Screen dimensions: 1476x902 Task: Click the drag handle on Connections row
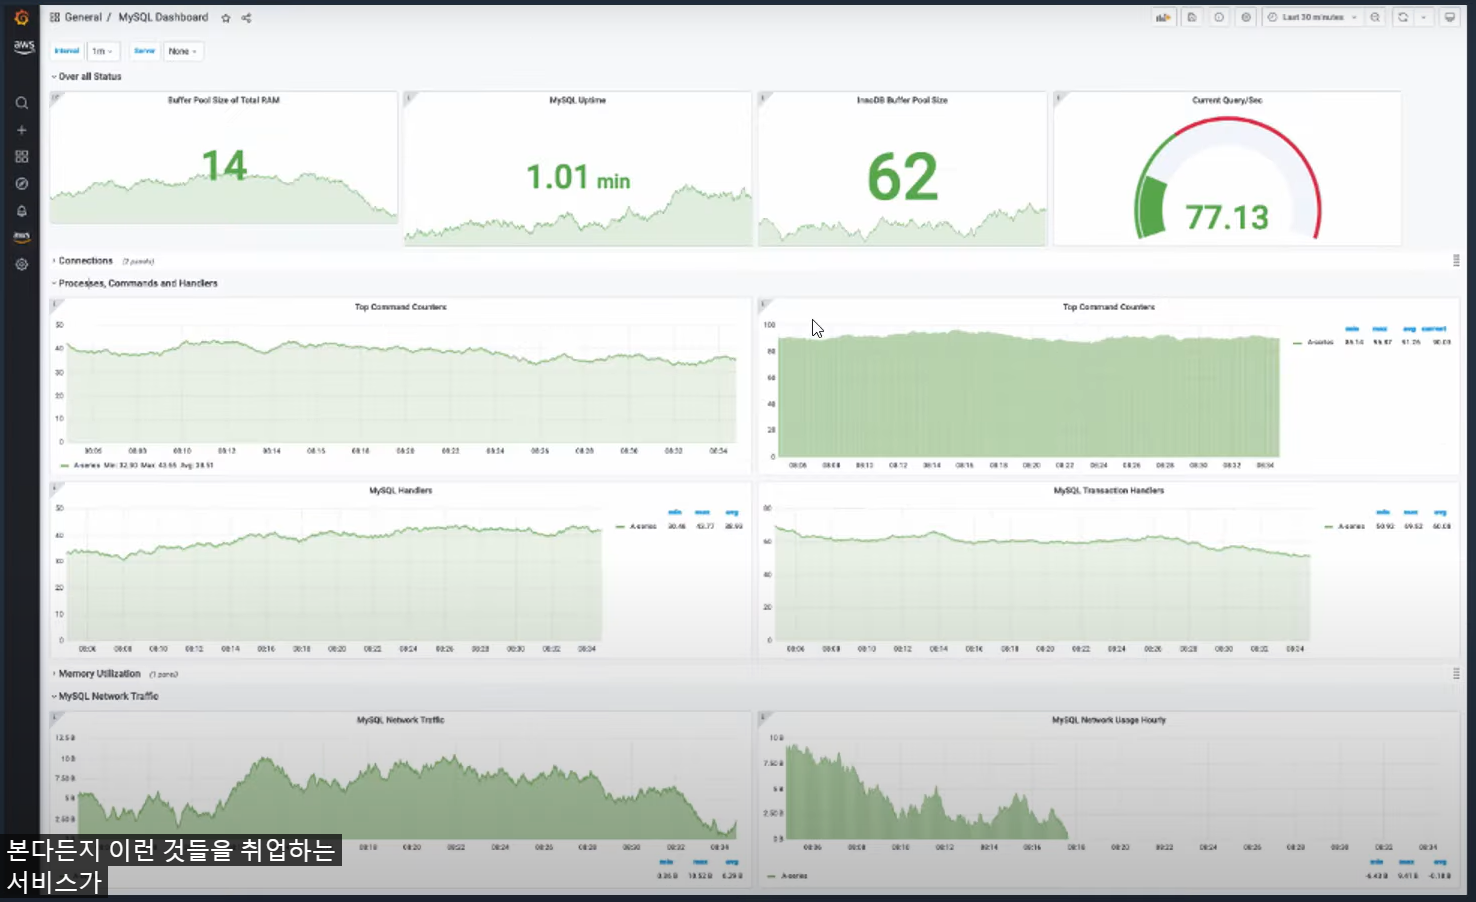1456,260
